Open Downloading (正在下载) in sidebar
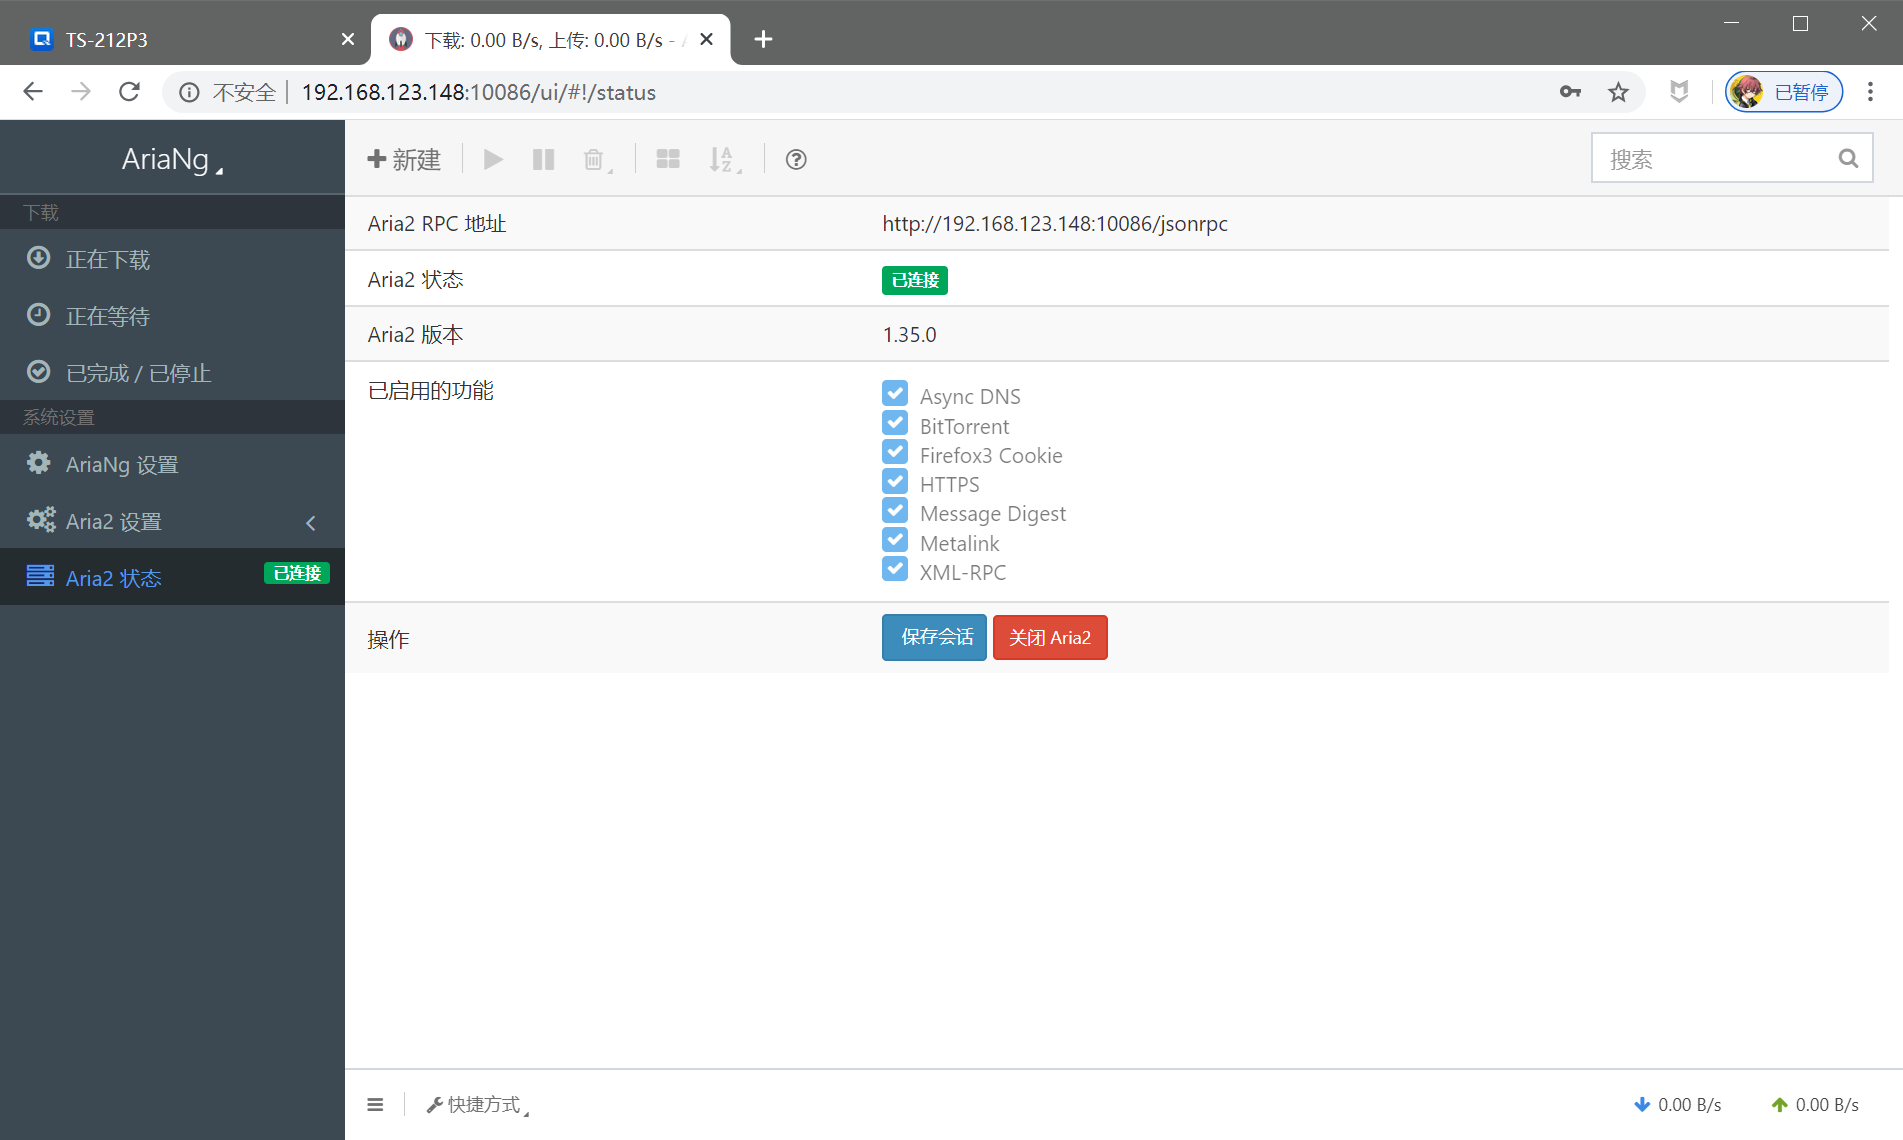Screen dimensions: 1903x1140 click(x=172, y=259)
